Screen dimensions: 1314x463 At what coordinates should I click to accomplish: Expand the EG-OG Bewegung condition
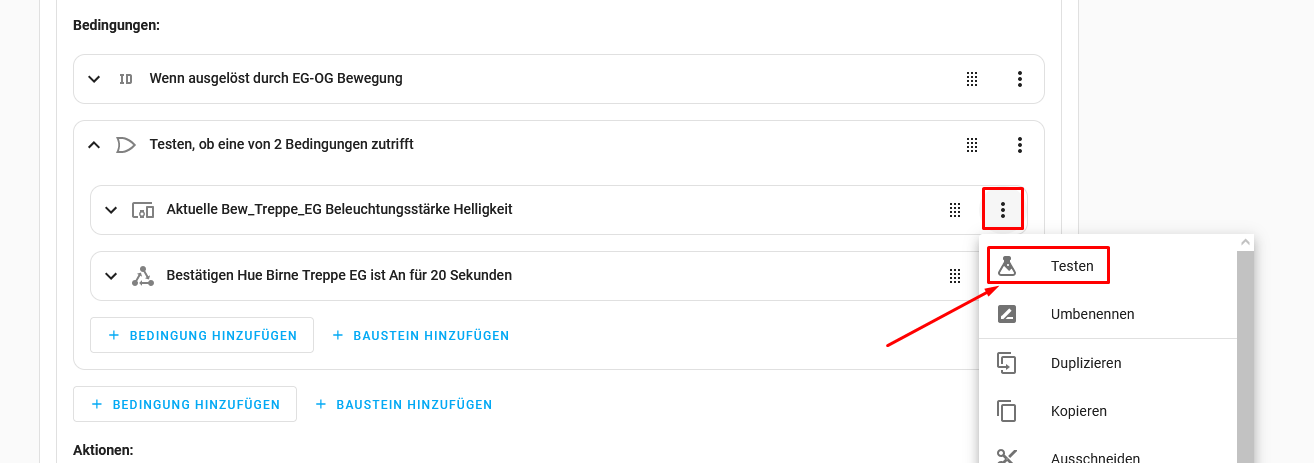coord(95,79)
